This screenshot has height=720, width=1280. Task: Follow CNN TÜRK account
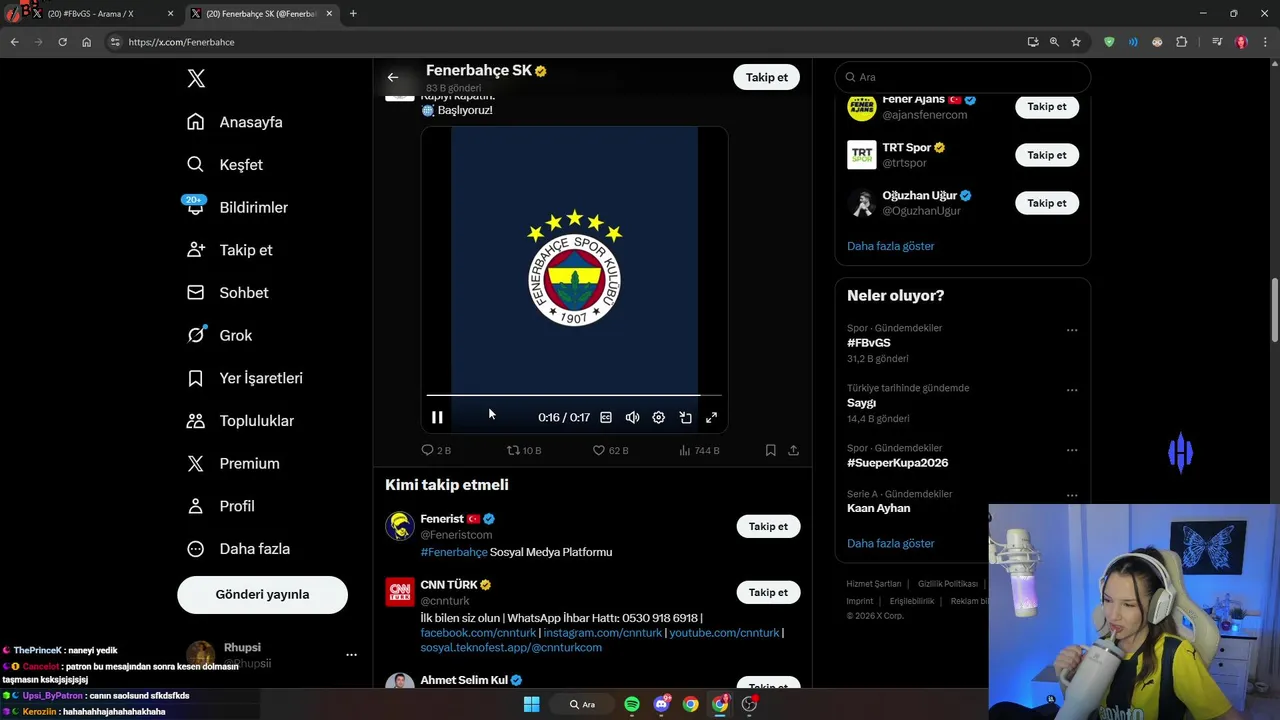point(768,593)
